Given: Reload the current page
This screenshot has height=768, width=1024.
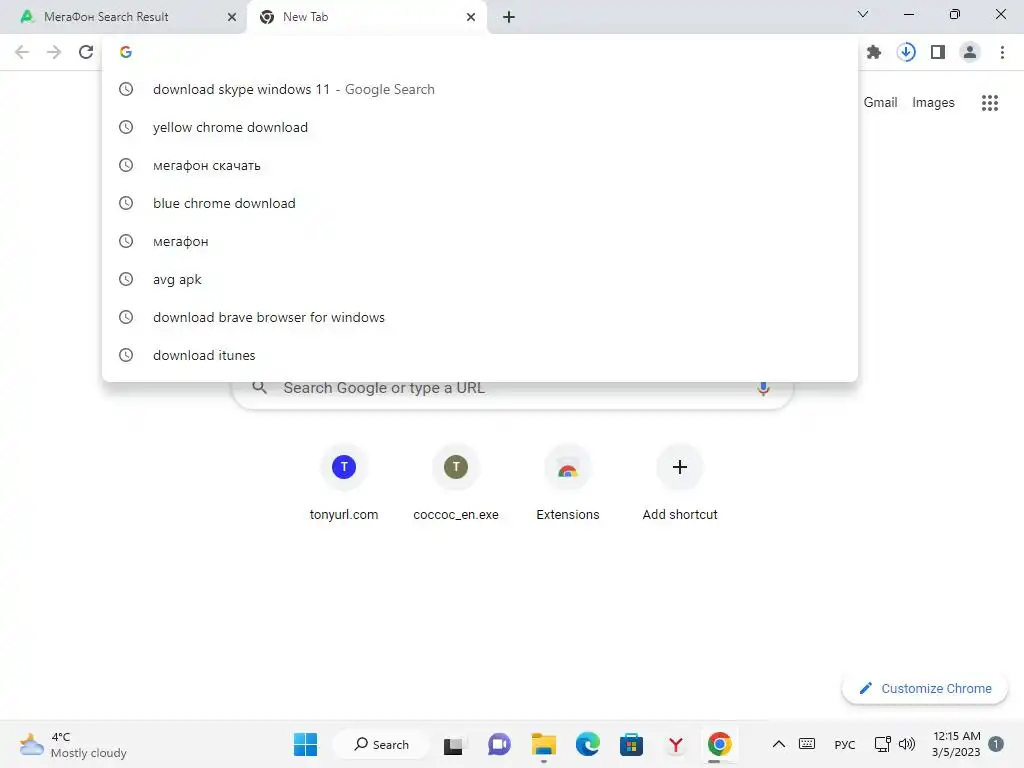Looking at the screenshot, I should click(86, 52).
